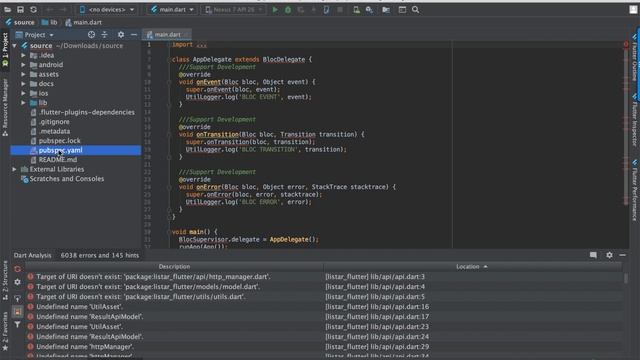Select error row for models/model.dart URI
Viewport: 640px width, 360px height.
pyautogui.click(x=324, y=287)
